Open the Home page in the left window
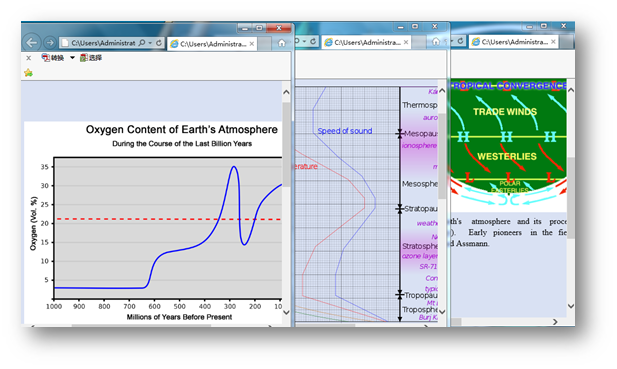617x369 pixels. (281, 43)
